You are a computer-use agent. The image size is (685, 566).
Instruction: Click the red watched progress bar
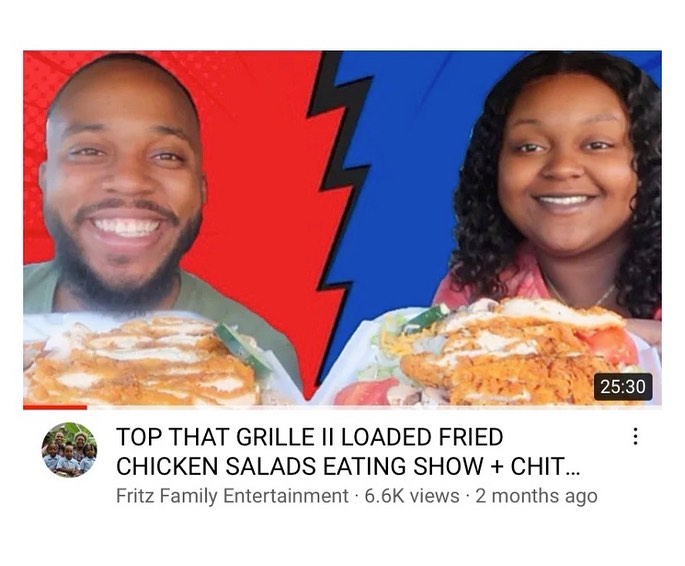55,407
